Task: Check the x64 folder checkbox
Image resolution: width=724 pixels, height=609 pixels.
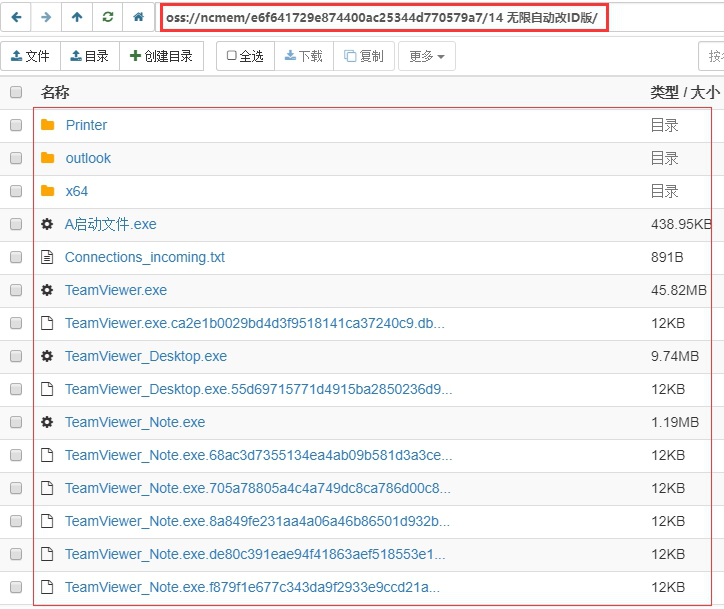Action: pos(16,191)
